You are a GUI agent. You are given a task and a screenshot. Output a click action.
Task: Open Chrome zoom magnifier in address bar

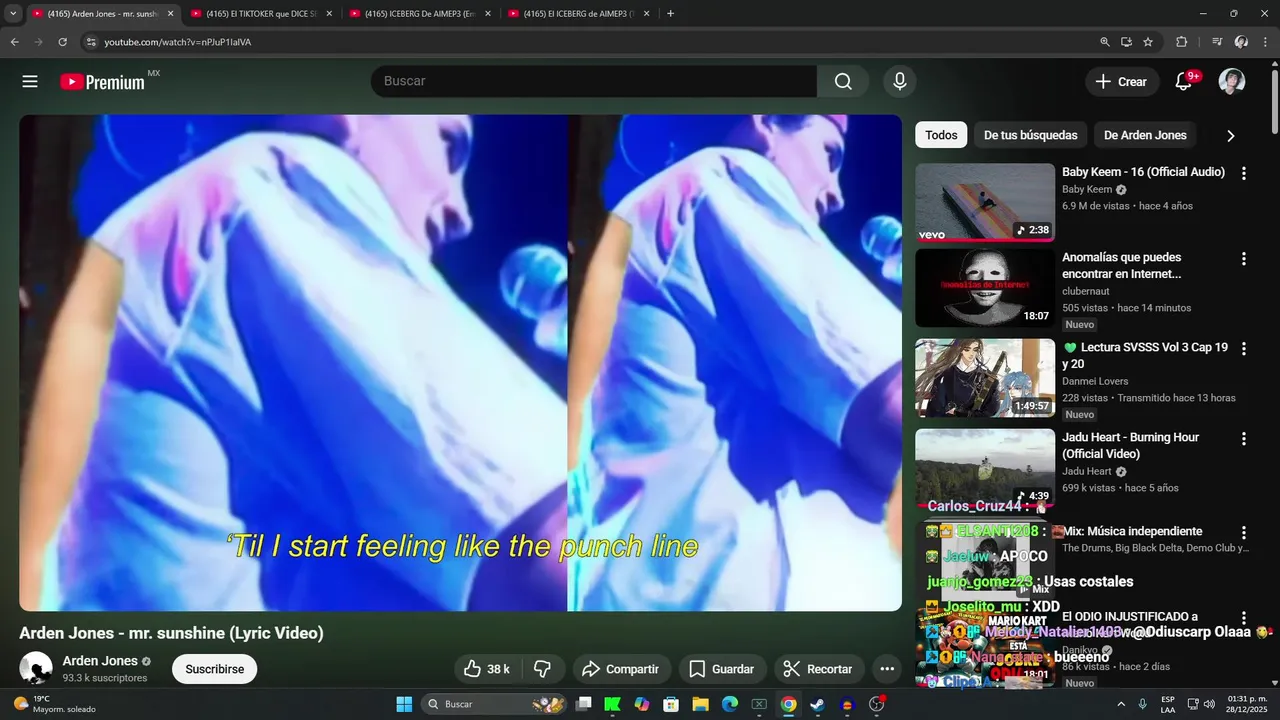1105,42
